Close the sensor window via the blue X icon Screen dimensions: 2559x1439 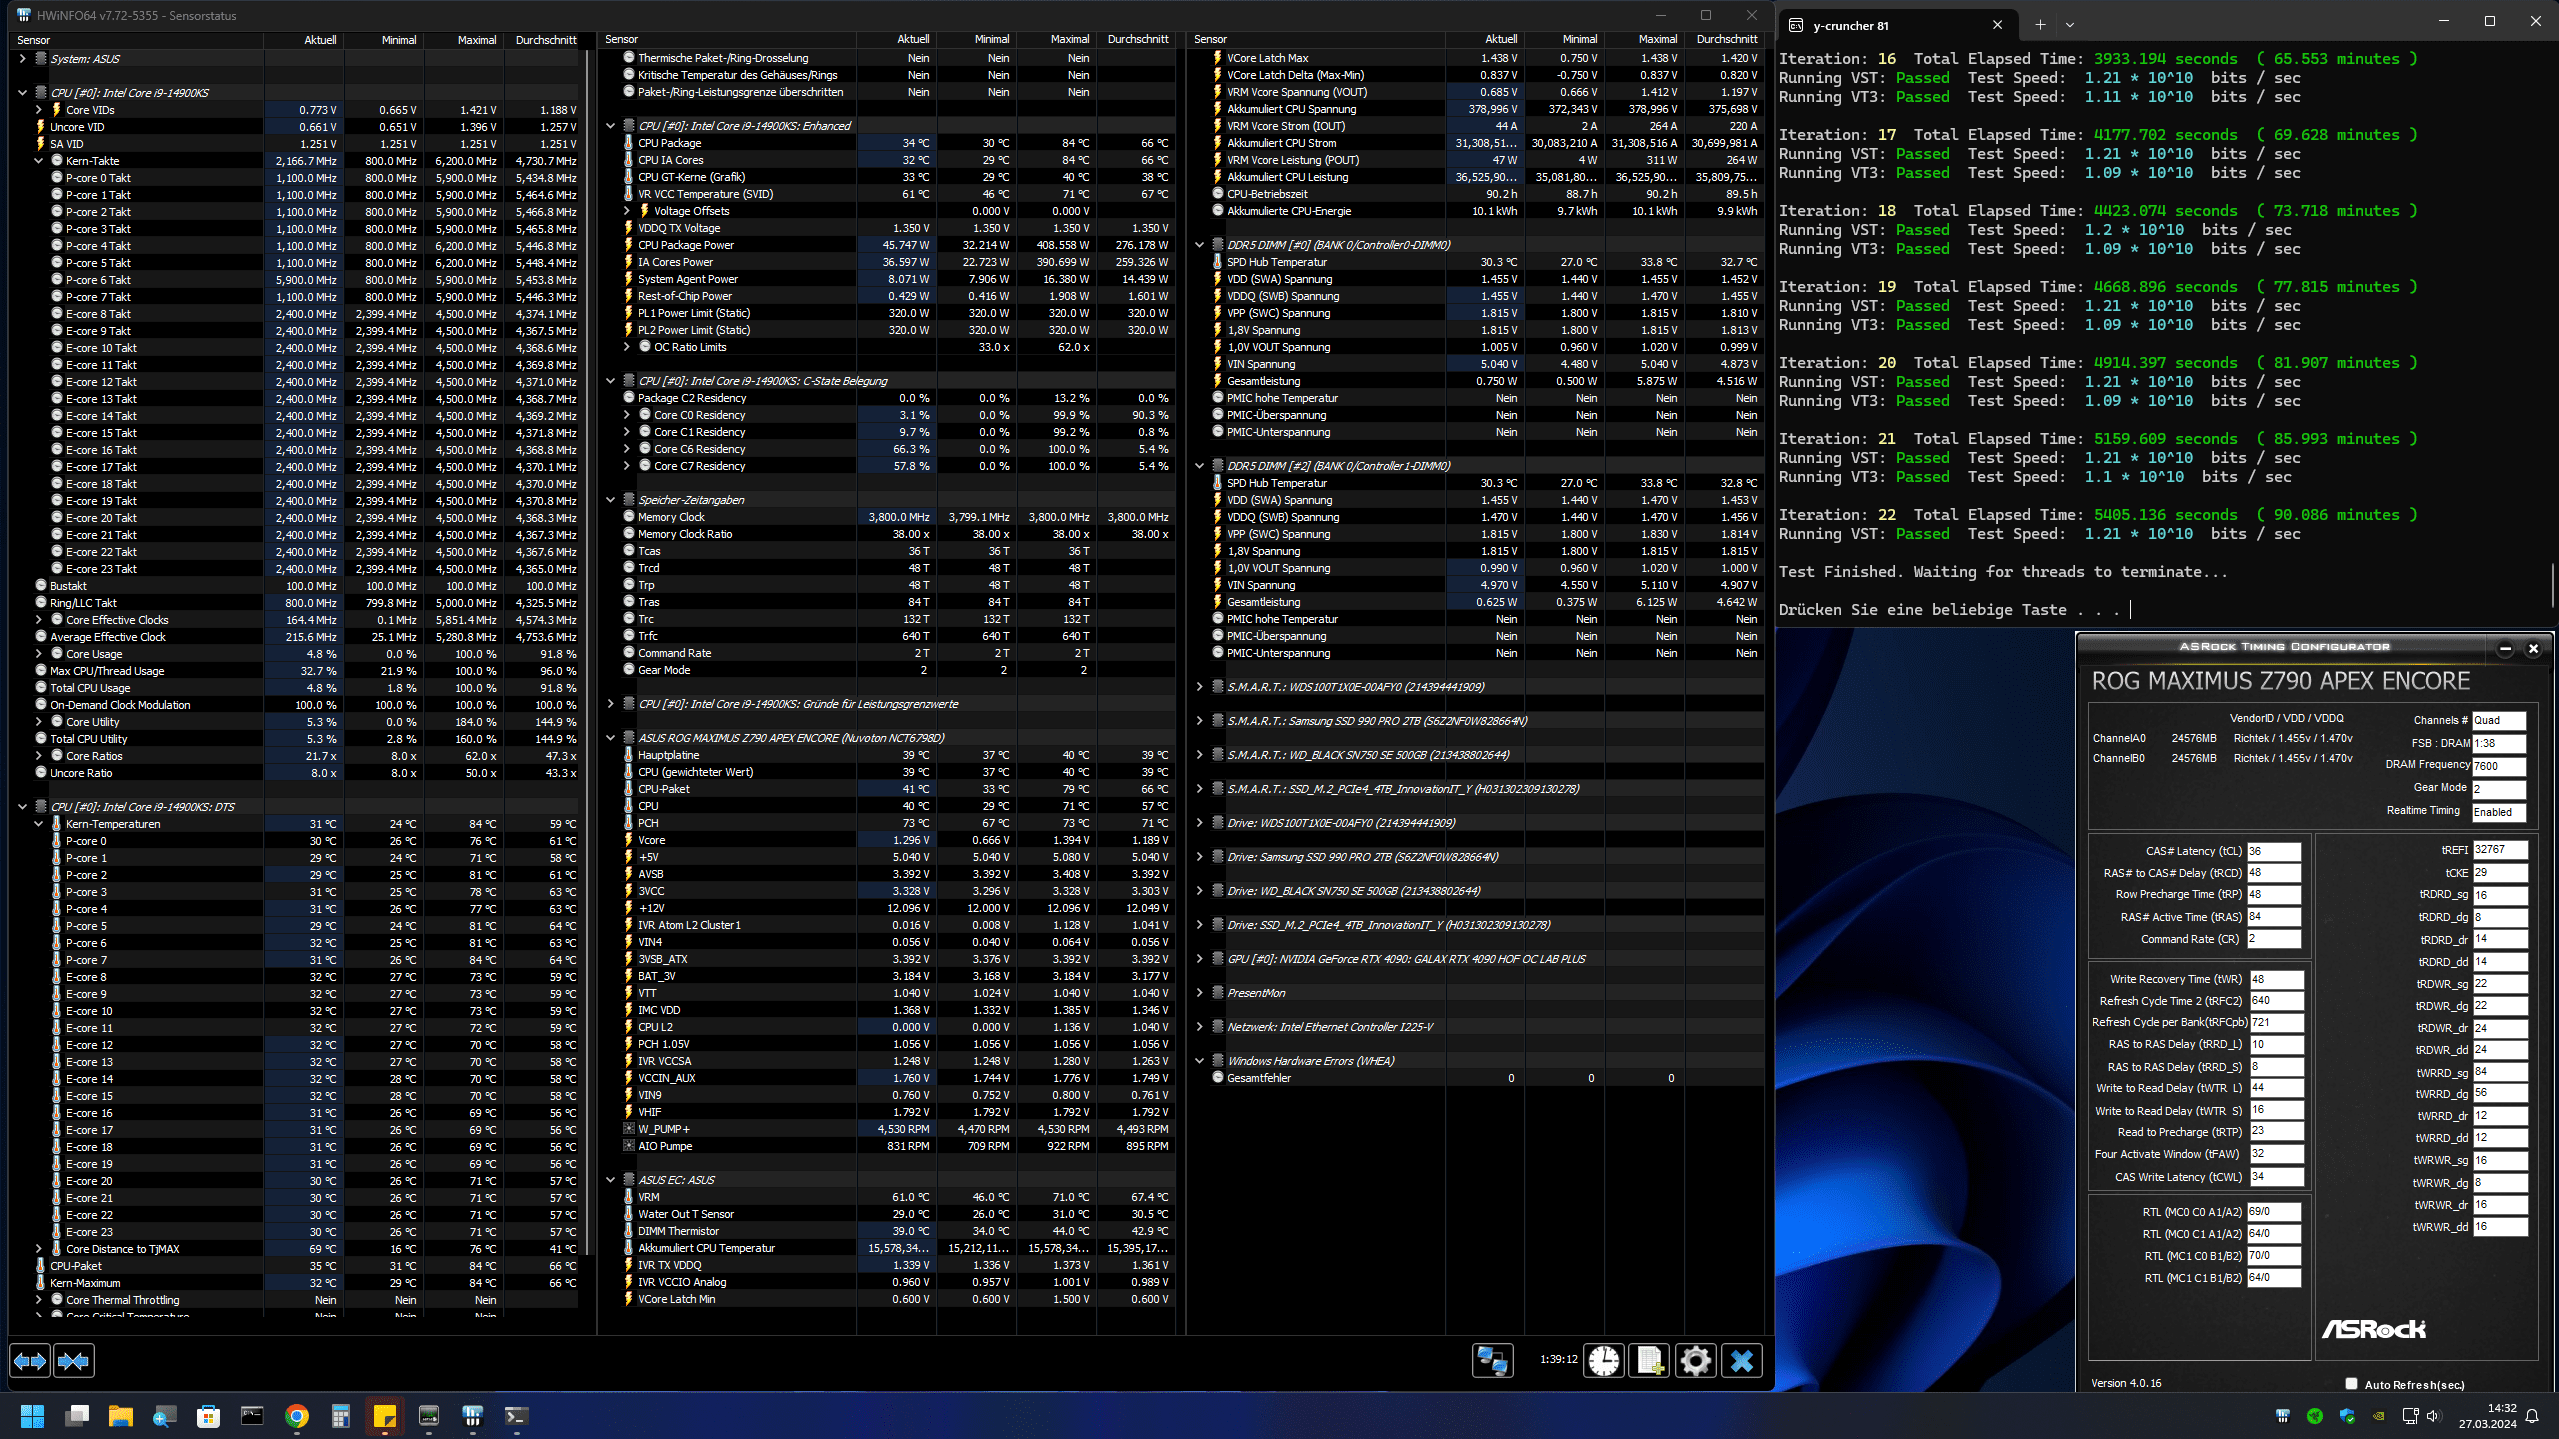pyautogui.click(x=1741, y=1361)
